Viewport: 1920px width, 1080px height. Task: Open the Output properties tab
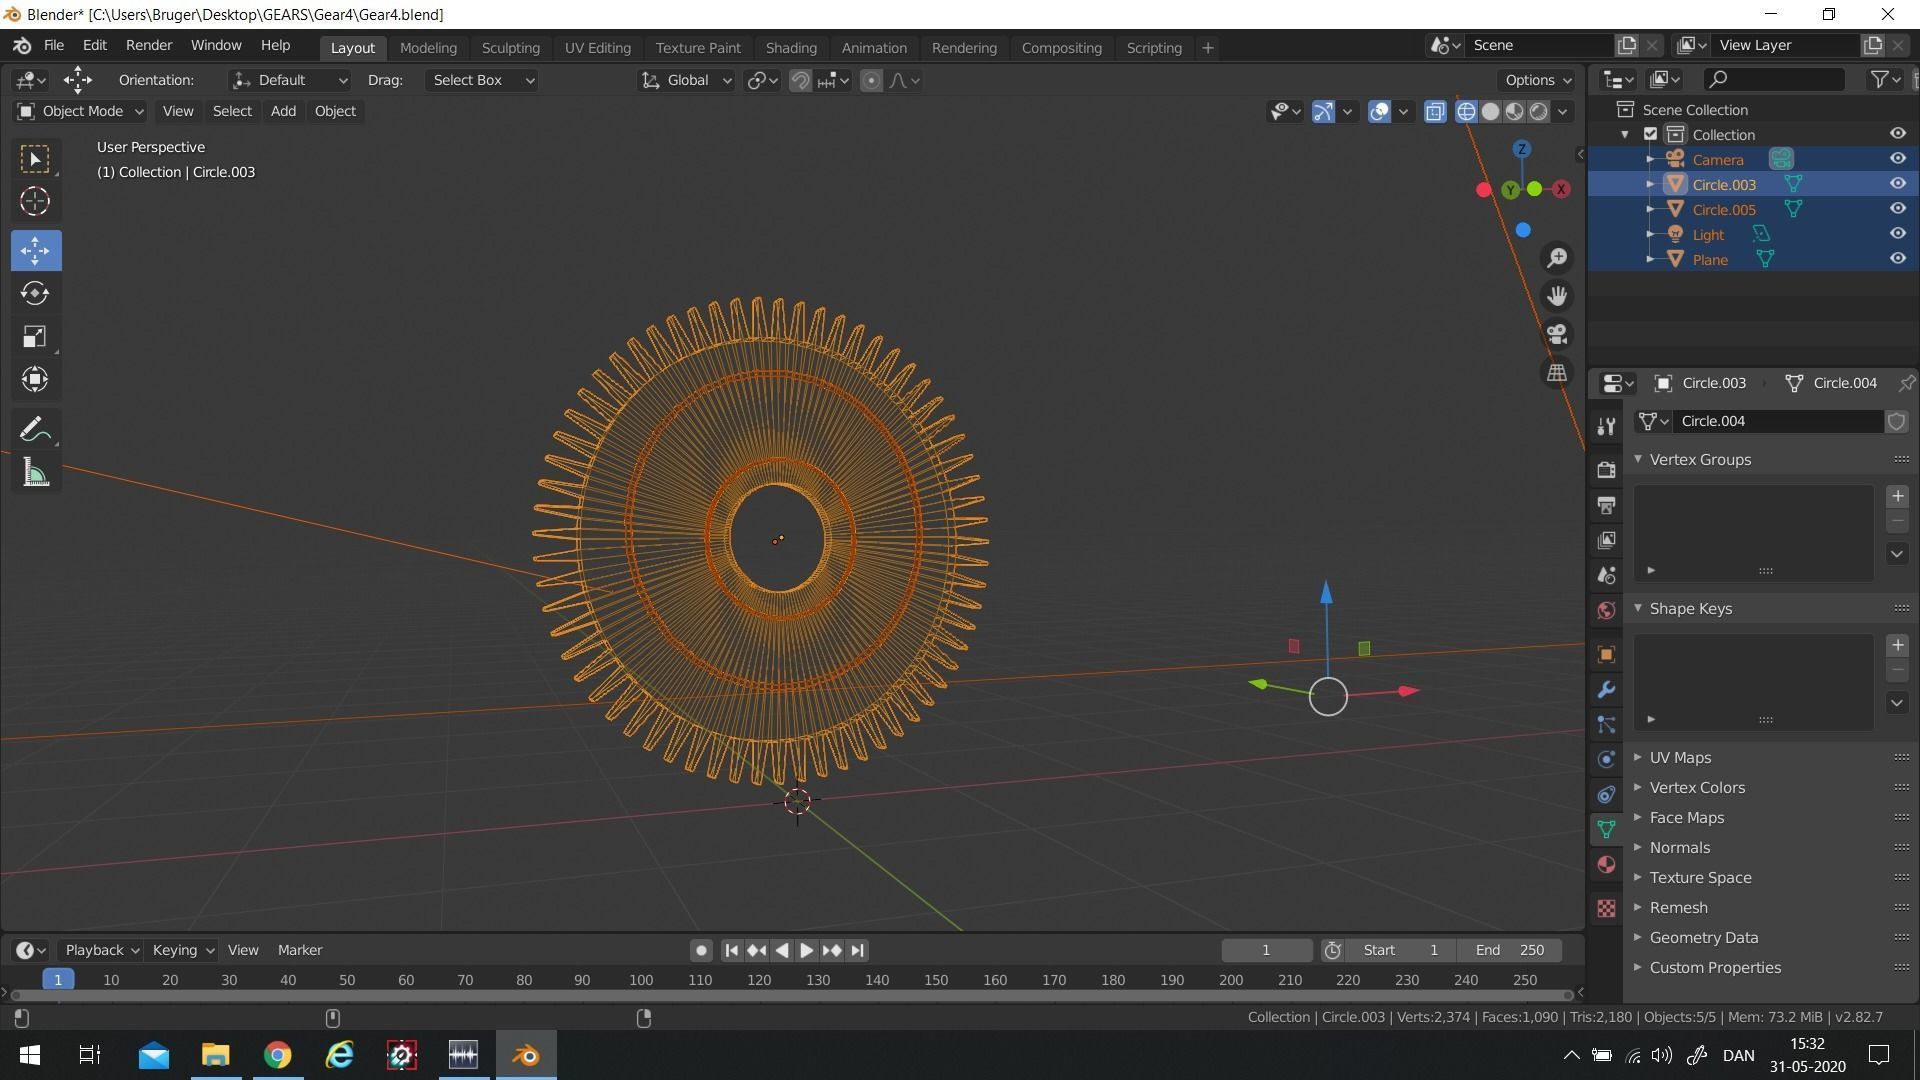1606,505
